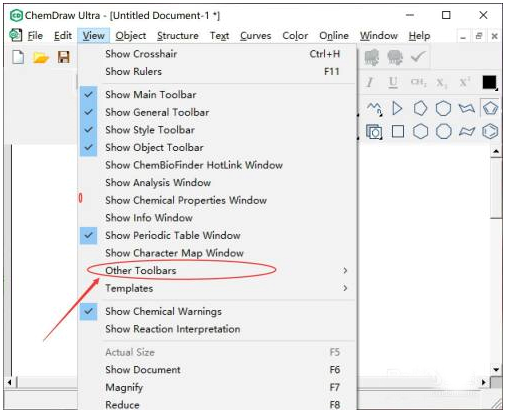Choose Show Document menu entry

tap(217, 370)
